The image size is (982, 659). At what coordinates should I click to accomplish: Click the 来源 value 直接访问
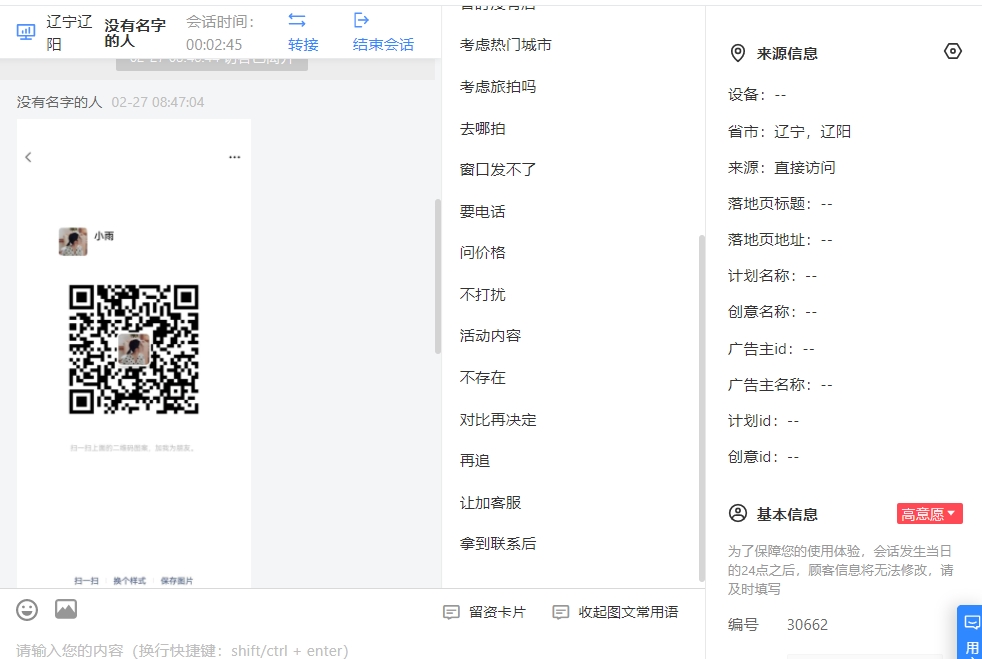pos(805,167)
